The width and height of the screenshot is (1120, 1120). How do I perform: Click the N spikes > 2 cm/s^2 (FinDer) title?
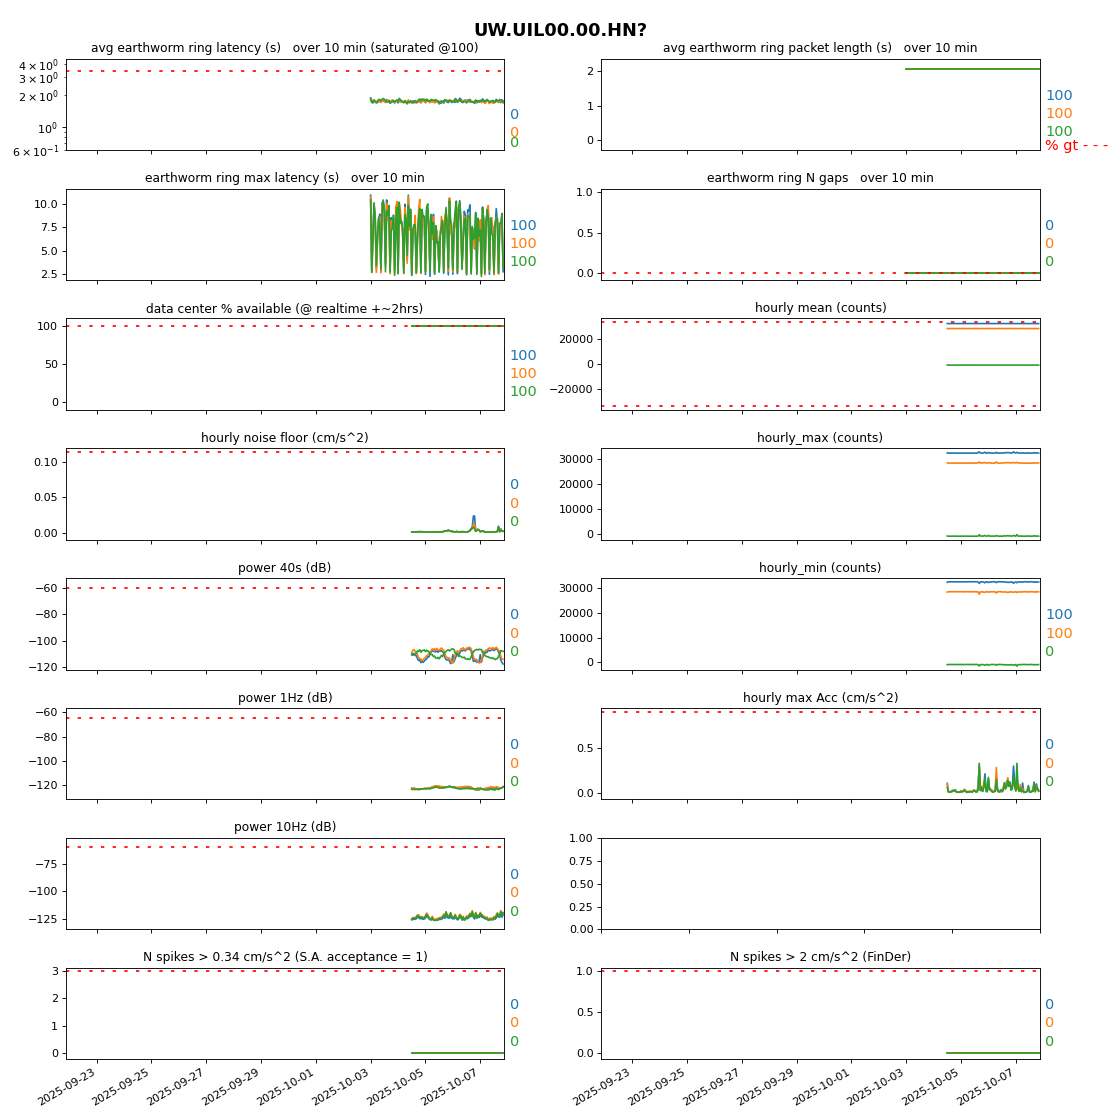click(820, 957)
